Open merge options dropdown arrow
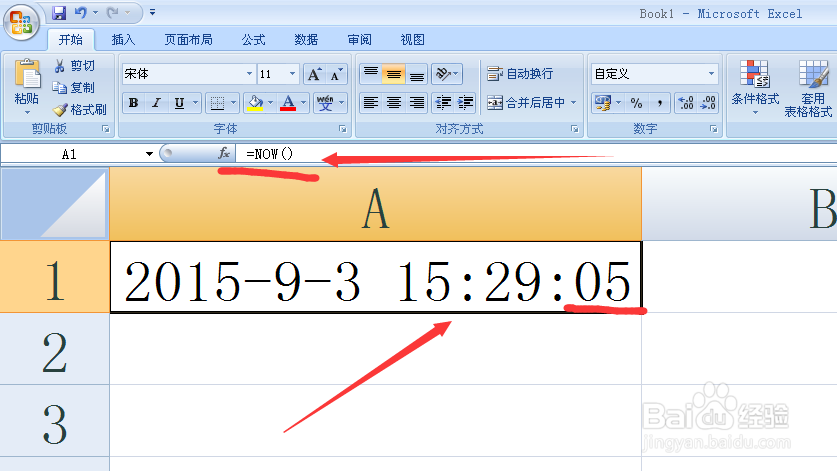The image size is (837, 471). tap(574, 103)
